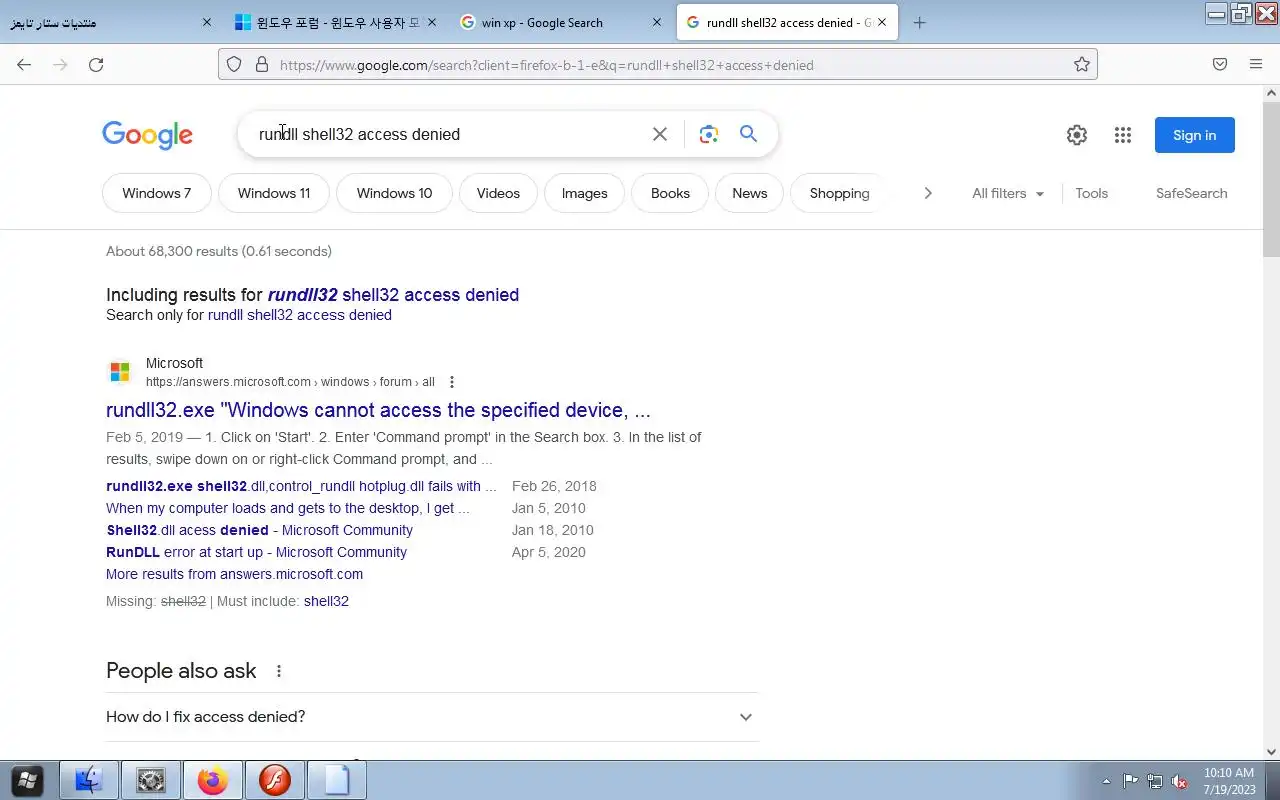Go back using the browser back arrow
The height and width of the screenshot is (800, 1280).
(x=24, y=65)
